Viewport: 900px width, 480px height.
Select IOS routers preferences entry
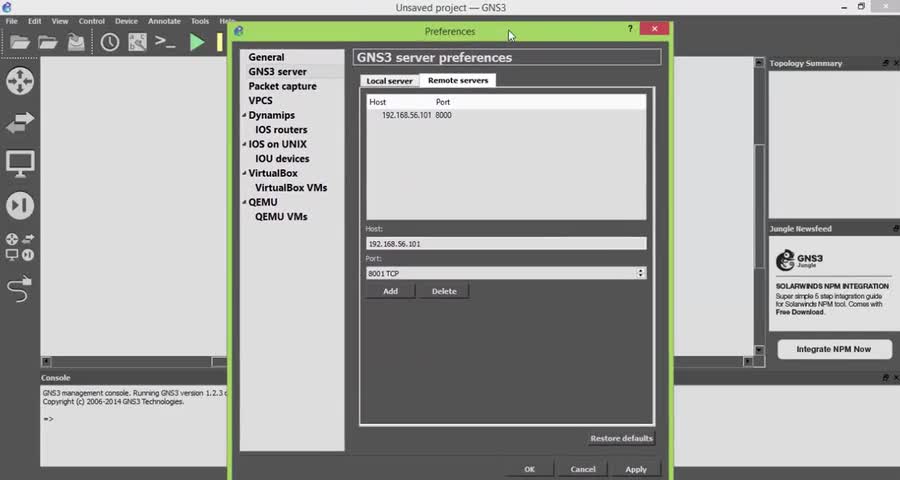pos(281,130)
